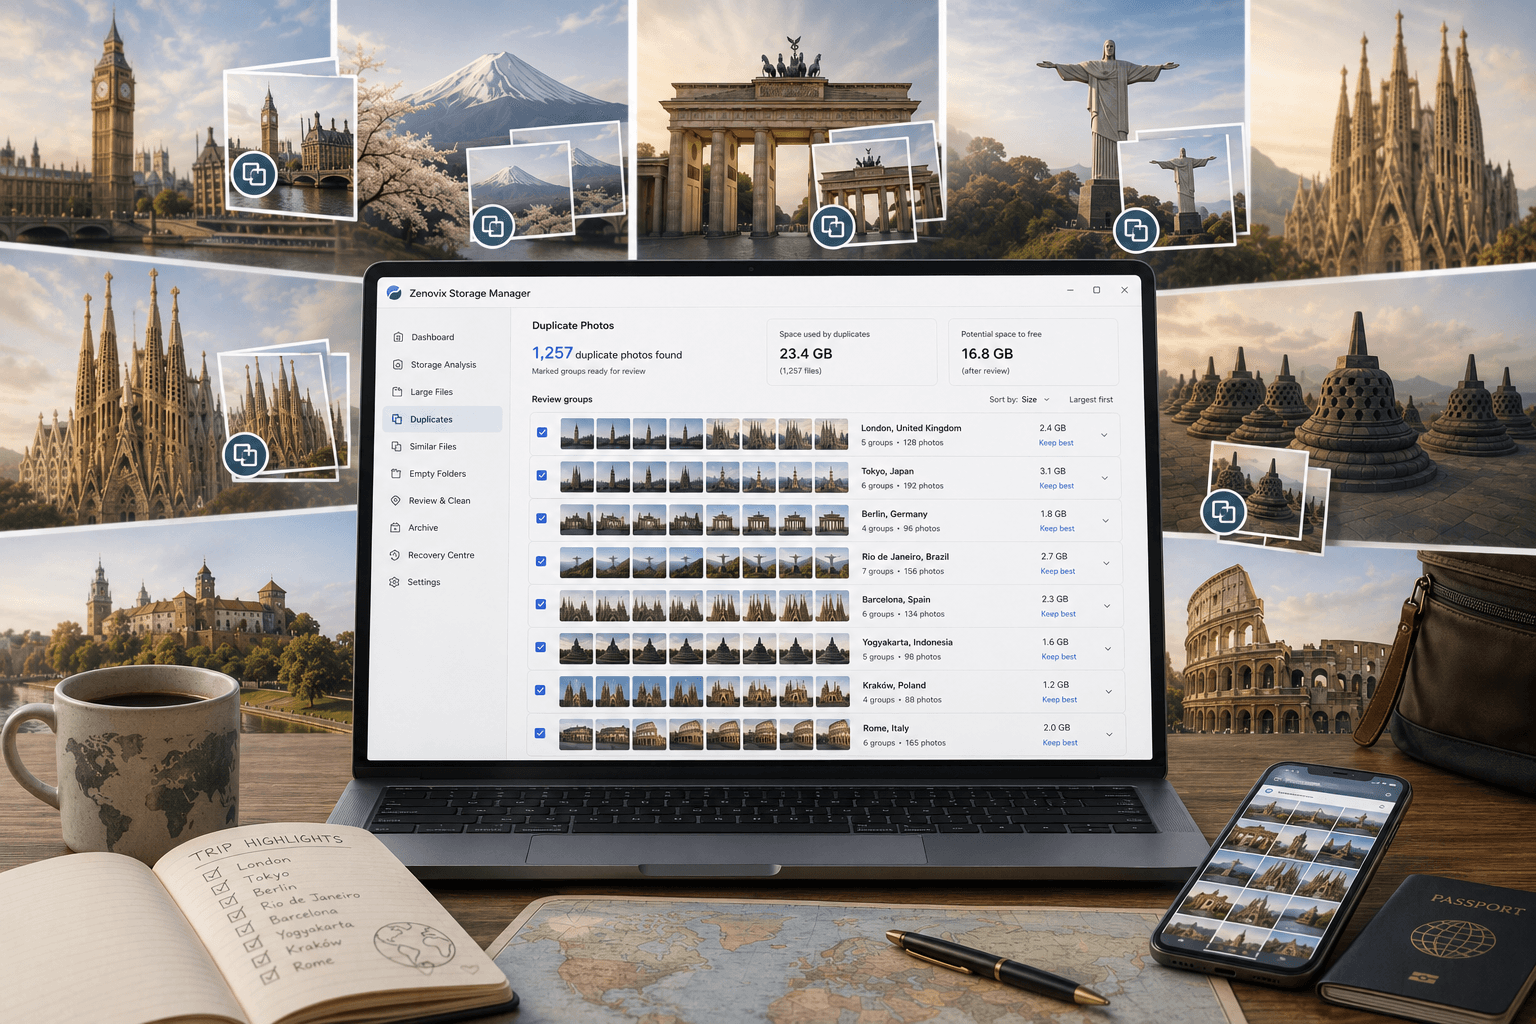Screen dimensions: 1536x1024
Task: Expand the Berlin, Germany row chevron
Action: (1106, 521)
